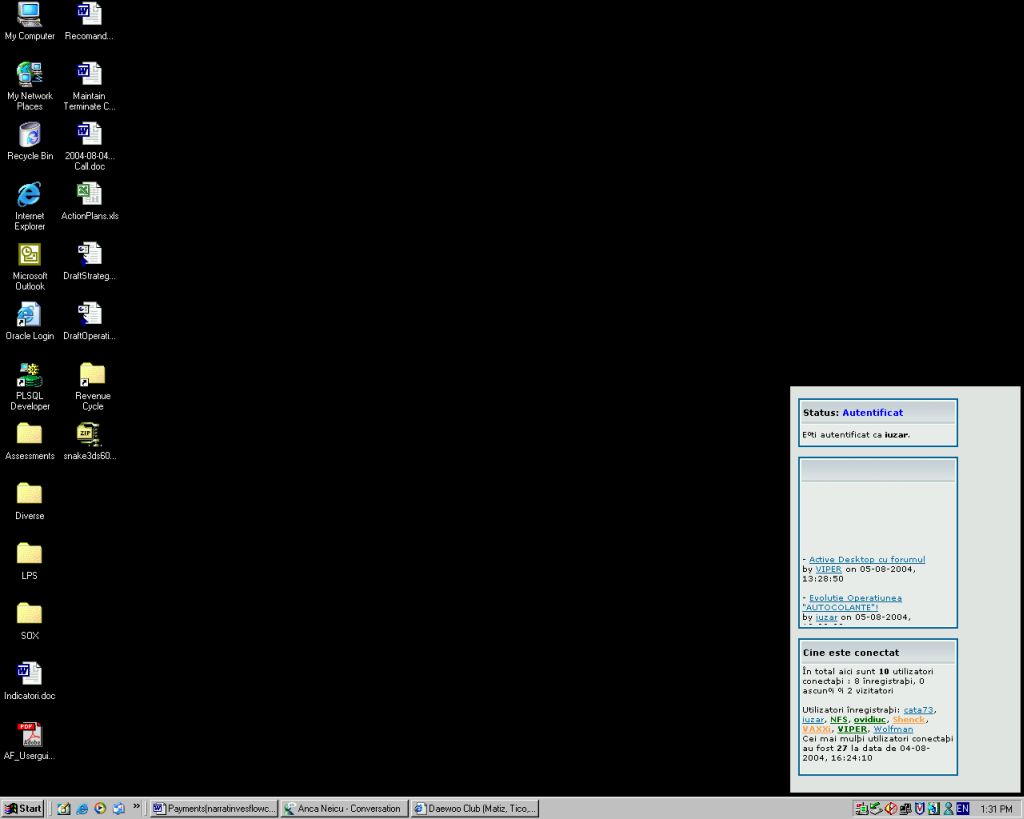The width and height of the screenshot is (1024, 819).
Task: Open the My Computer desktop icon
Action: coord(29,15)
